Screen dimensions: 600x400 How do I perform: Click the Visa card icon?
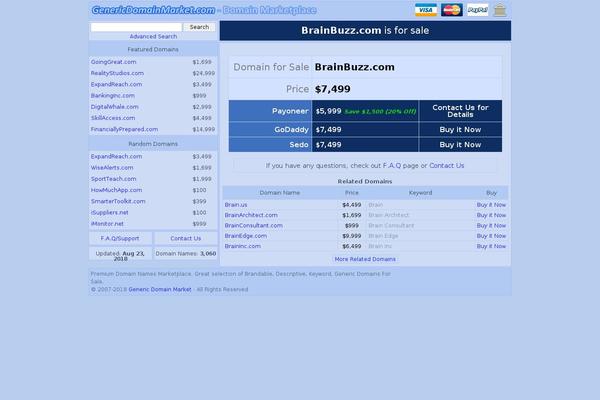[426, 10]
